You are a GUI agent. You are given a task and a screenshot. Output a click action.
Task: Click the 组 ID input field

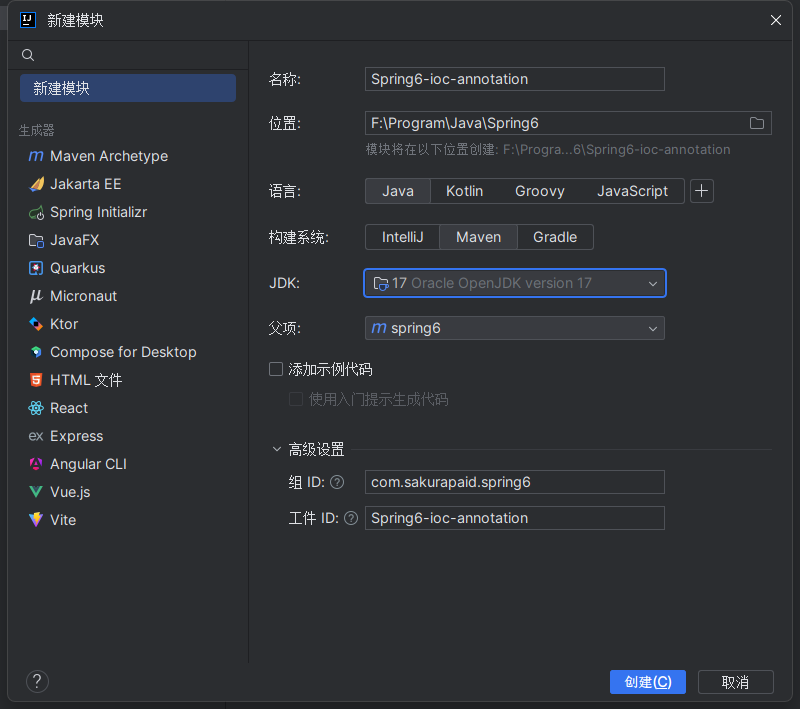click(x=515, y=482)
